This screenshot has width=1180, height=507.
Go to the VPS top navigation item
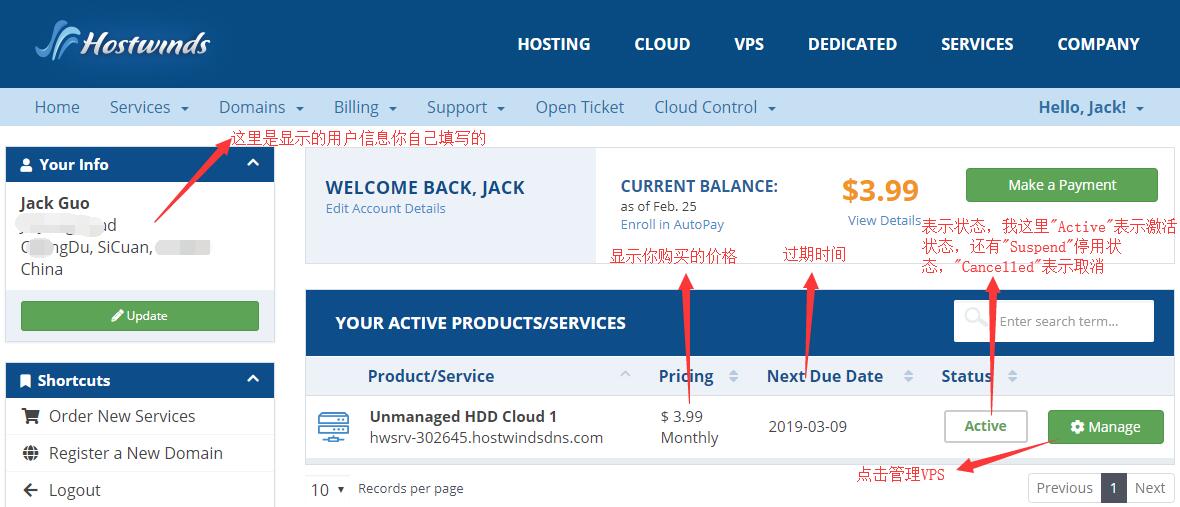748,44
